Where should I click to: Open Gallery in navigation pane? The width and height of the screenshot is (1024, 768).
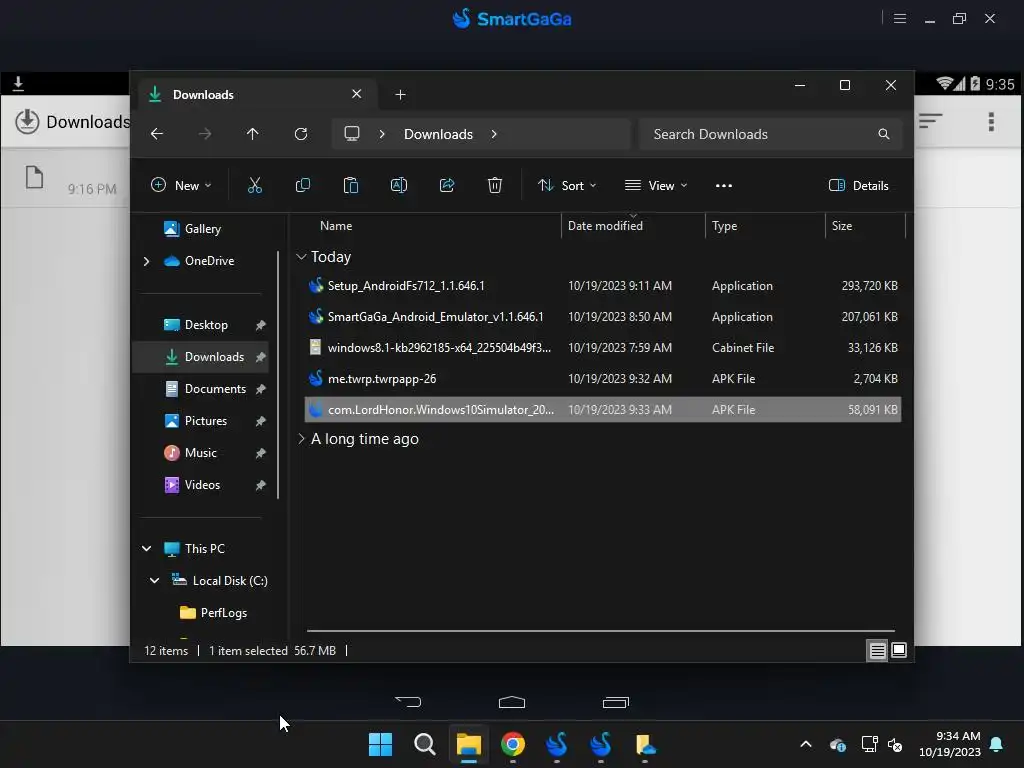(x=193, y=229)
